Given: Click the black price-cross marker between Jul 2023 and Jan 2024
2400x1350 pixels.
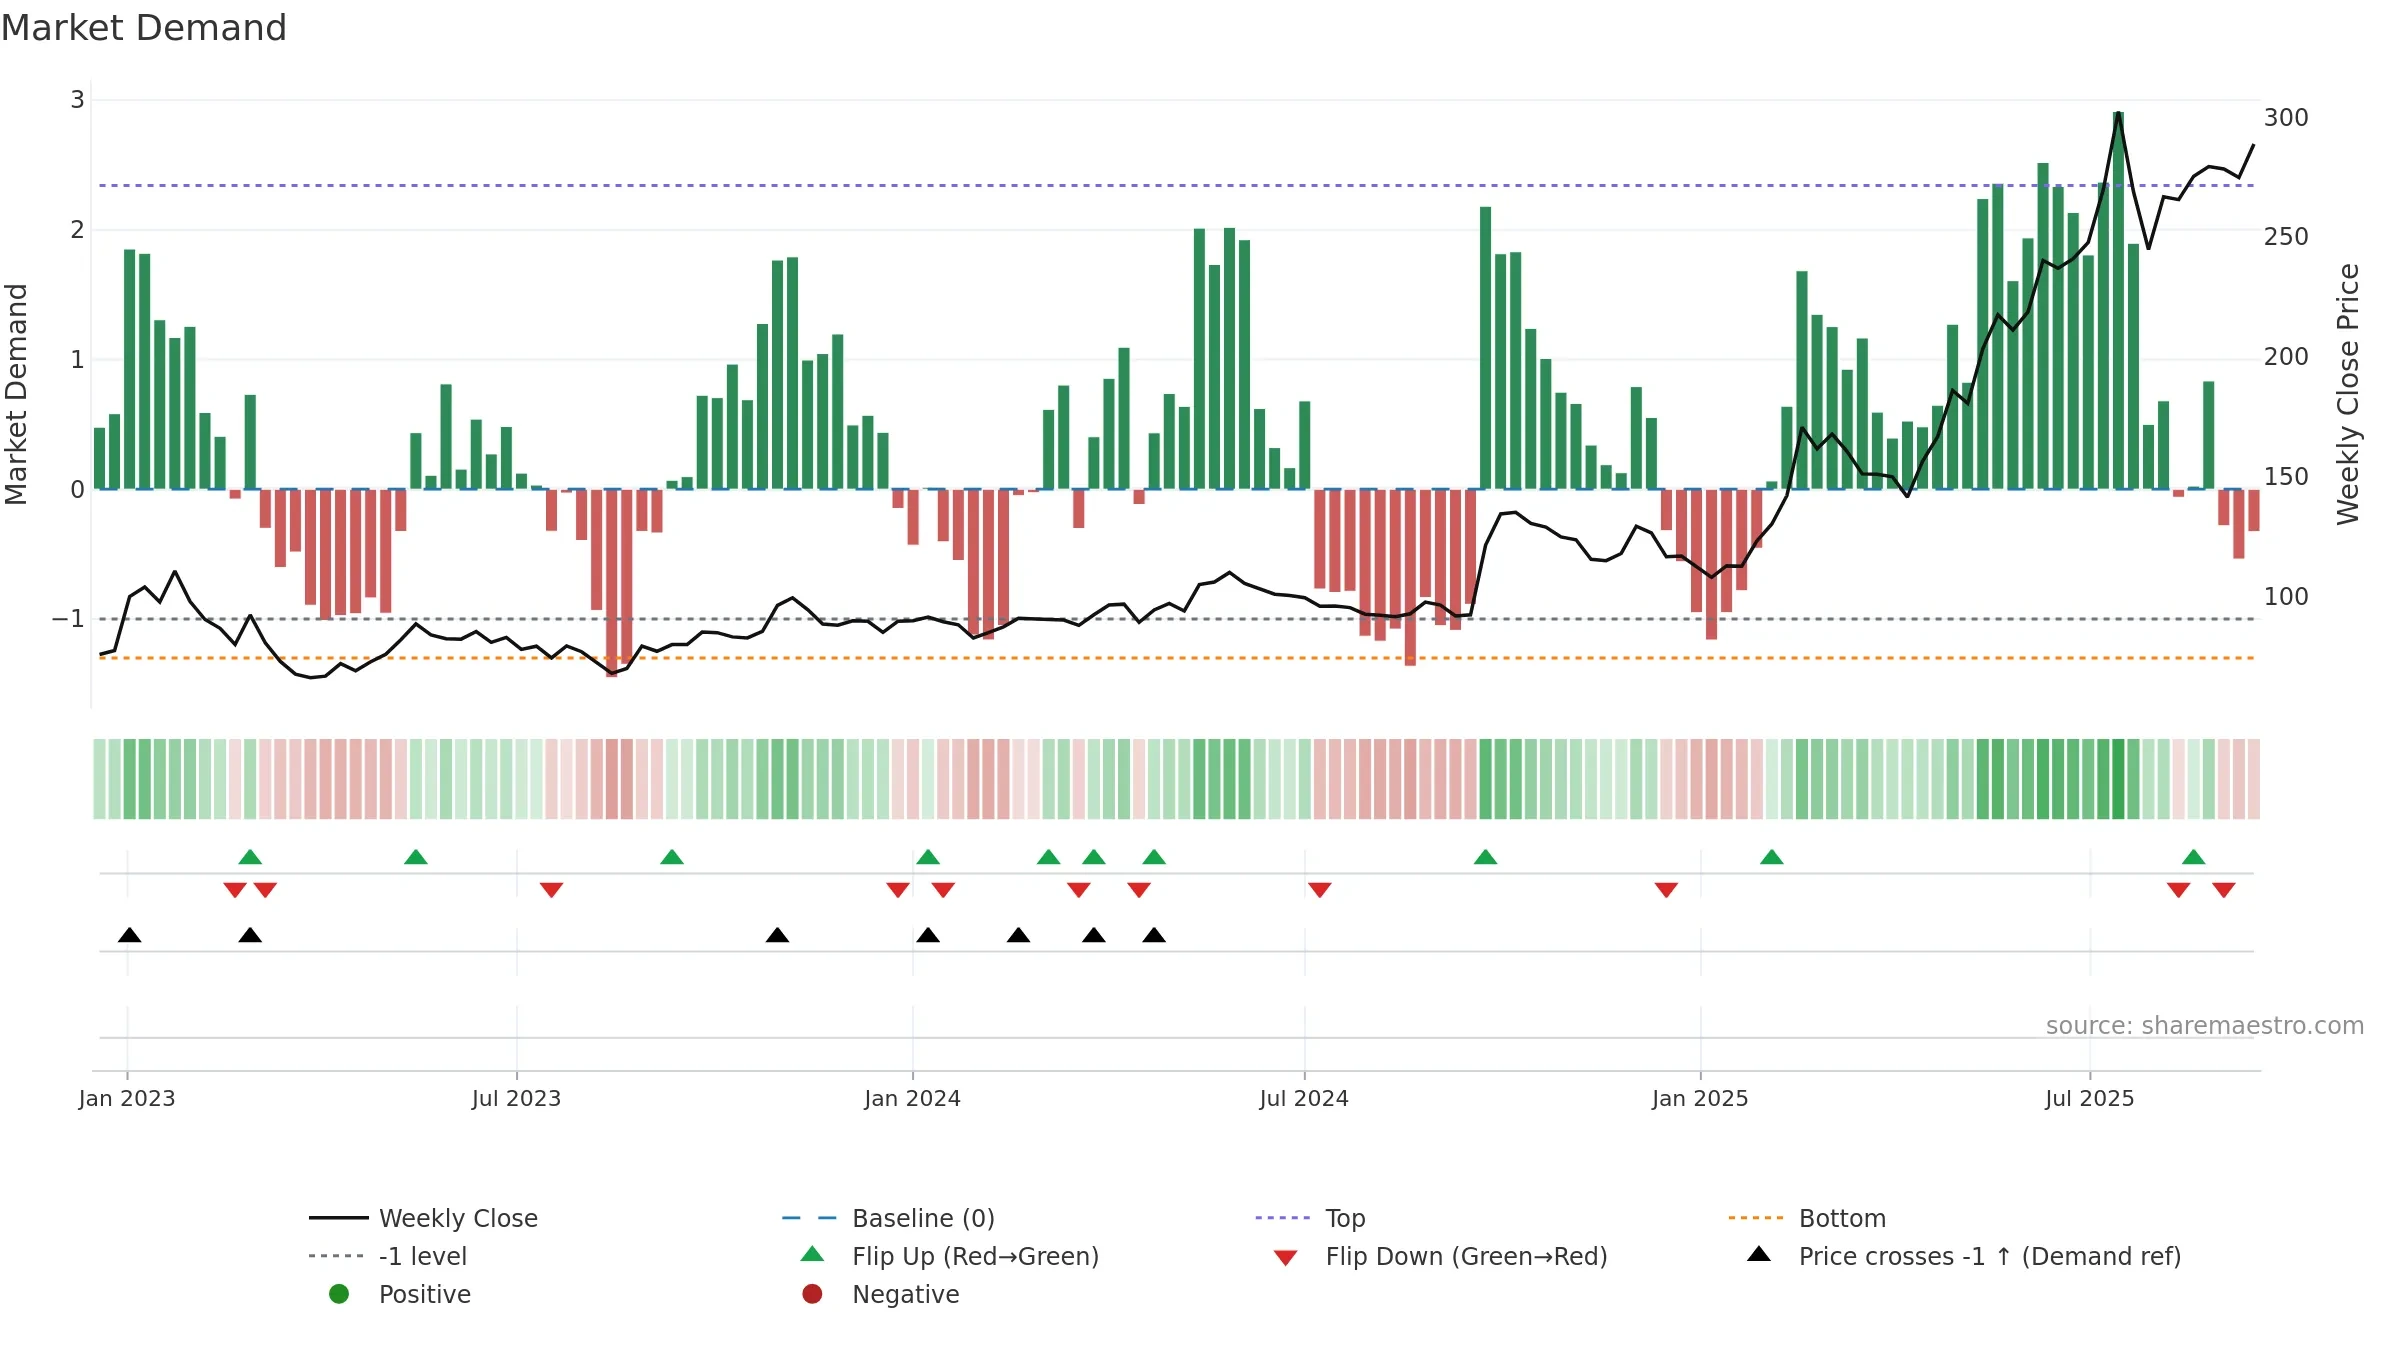Looking at the screenshot, I should [777, 935].
